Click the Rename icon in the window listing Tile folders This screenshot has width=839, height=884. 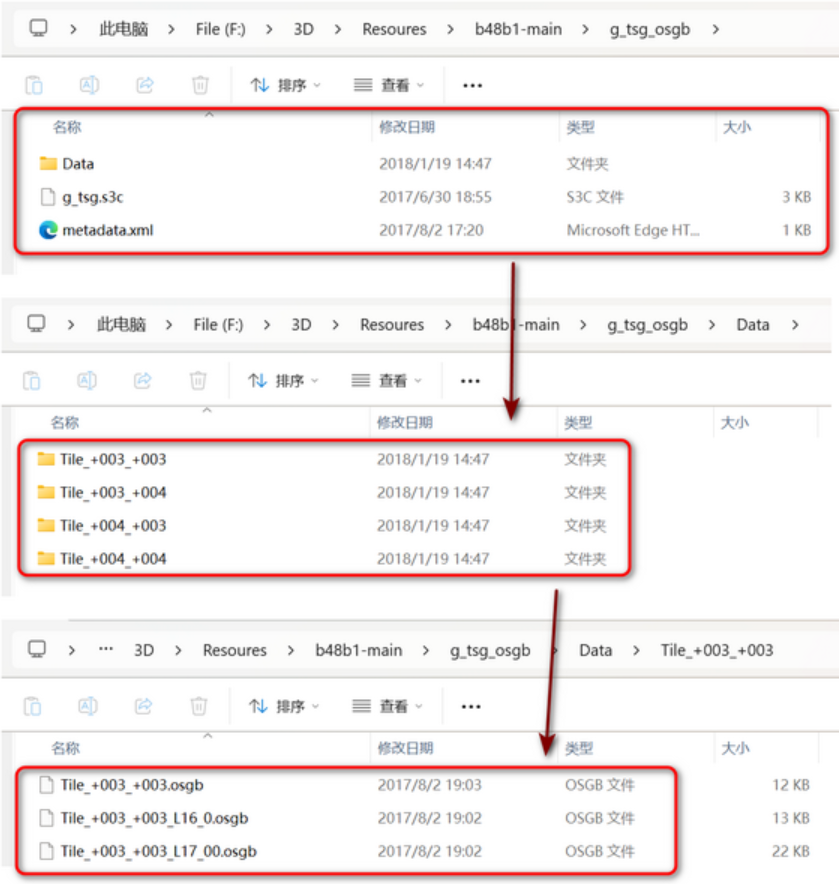pos(87,381)
